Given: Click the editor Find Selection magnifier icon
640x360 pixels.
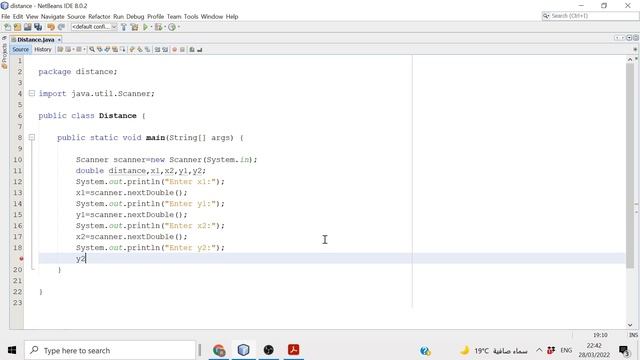Looking at the screenshot, I should click(92, 49).
